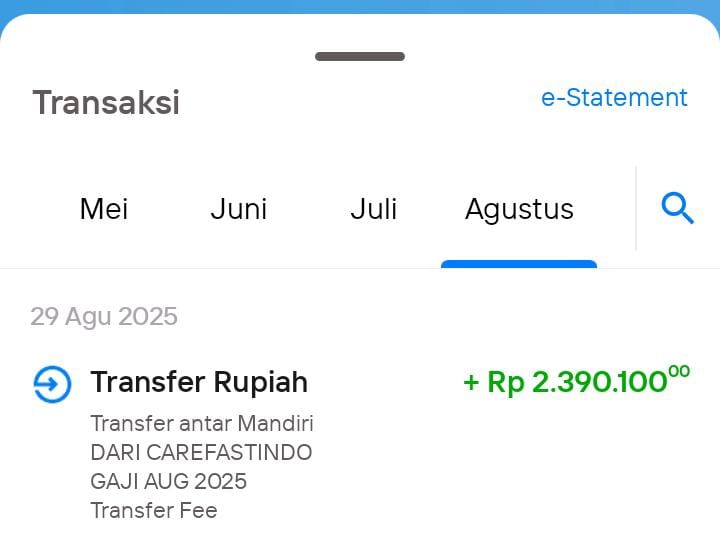The height and width of the screenshot is (538, 720).
Task: Select the Agustus month tab
Action: pos(519,210)
